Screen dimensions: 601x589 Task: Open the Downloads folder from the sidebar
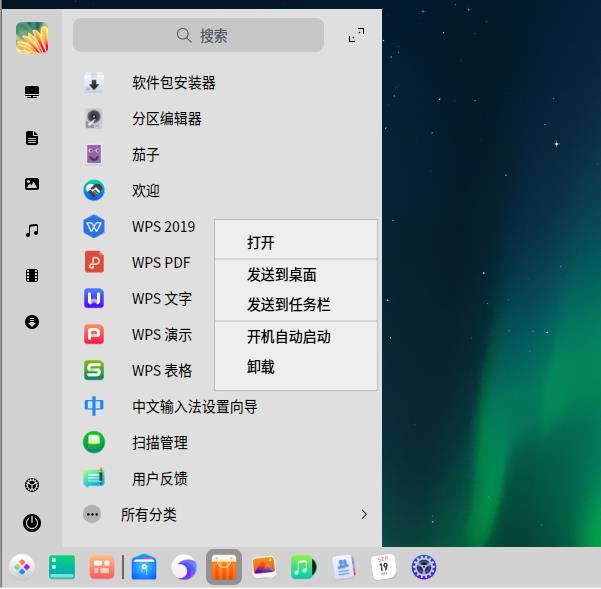(32, 322)
